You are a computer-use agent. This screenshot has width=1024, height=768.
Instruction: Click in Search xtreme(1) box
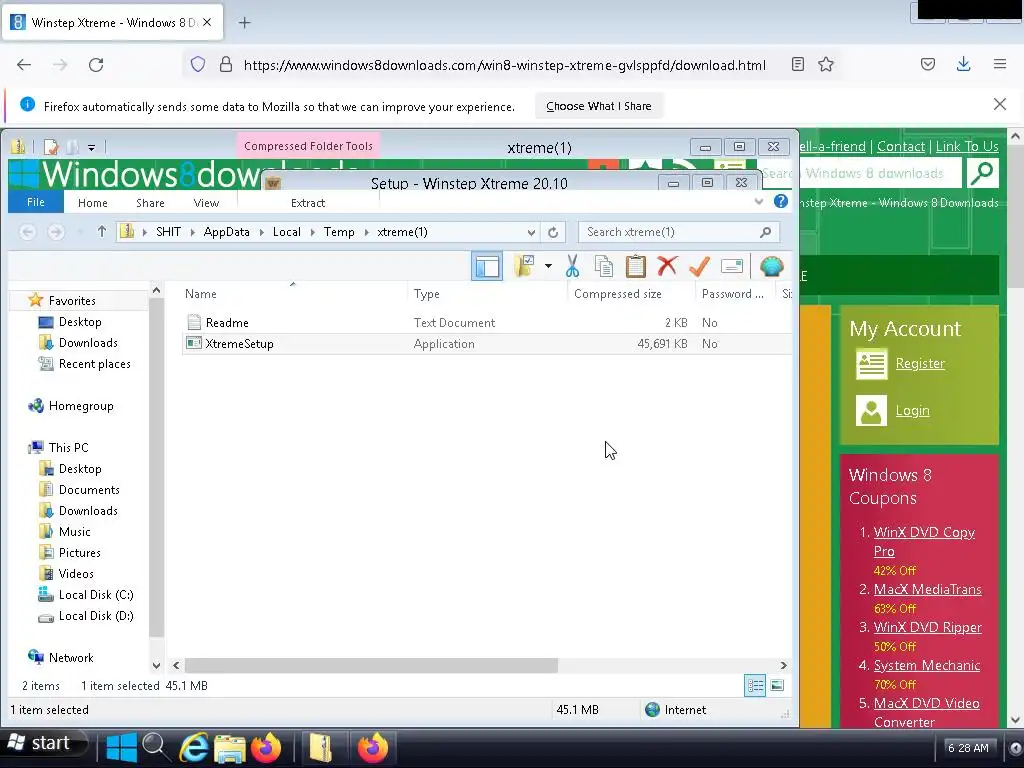point(678,232)
